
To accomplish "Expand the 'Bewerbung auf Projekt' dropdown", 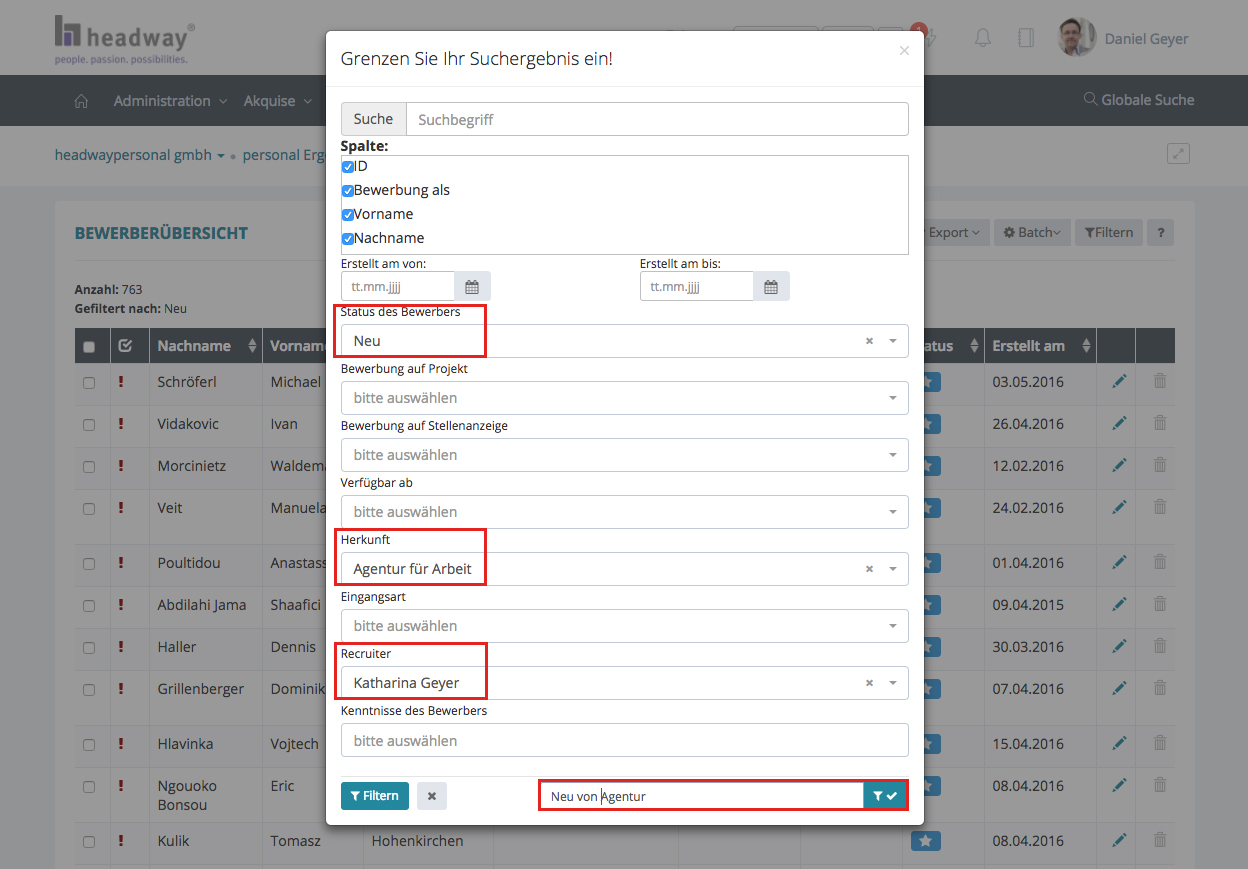I will tap(624, 398).
